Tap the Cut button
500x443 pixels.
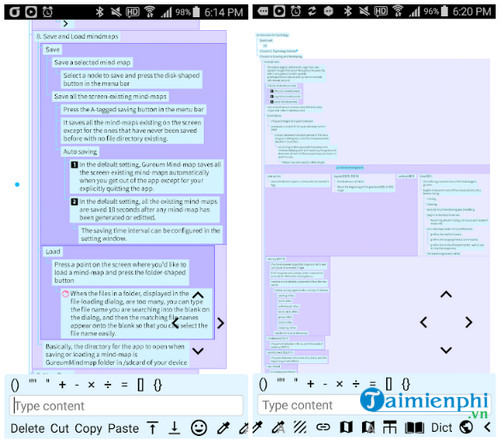pos(60,428)
